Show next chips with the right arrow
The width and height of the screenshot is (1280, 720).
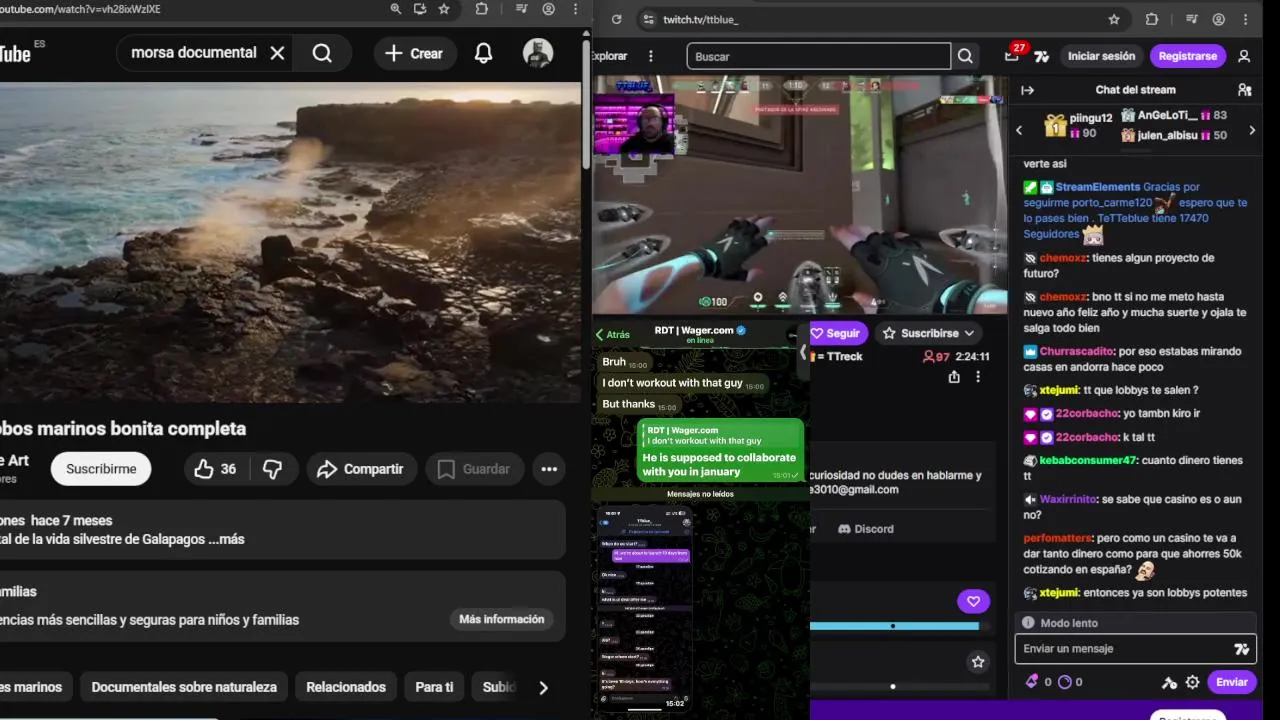[x=543, y=687]
